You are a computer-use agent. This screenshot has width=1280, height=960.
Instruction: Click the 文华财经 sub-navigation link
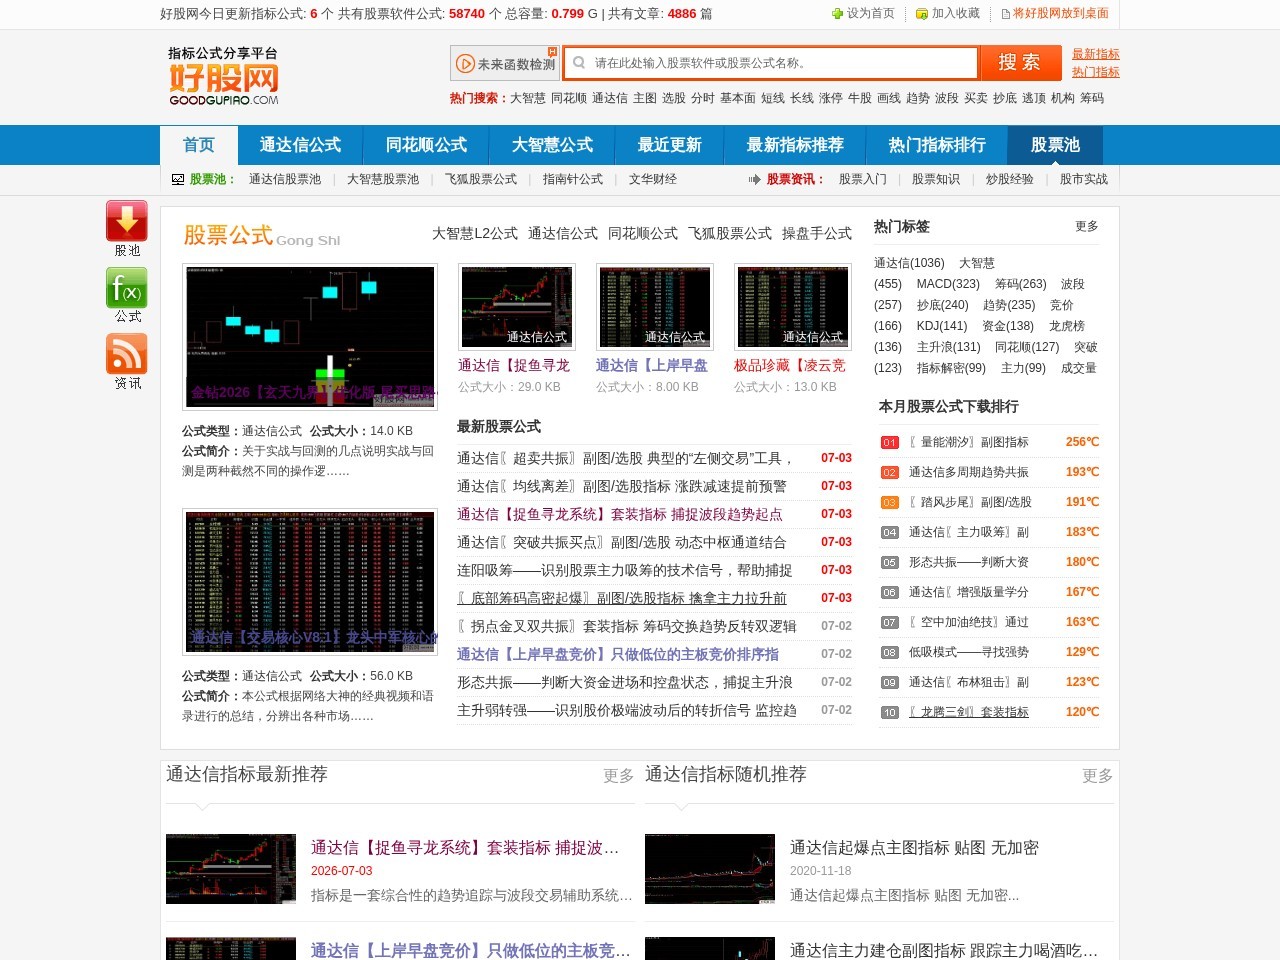pyautogui.click(x=653, y=180)
